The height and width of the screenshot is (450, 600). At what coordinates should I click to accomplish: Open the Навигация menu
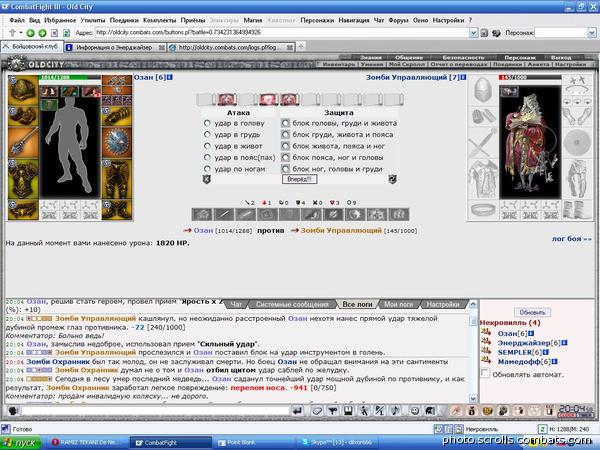354,20
